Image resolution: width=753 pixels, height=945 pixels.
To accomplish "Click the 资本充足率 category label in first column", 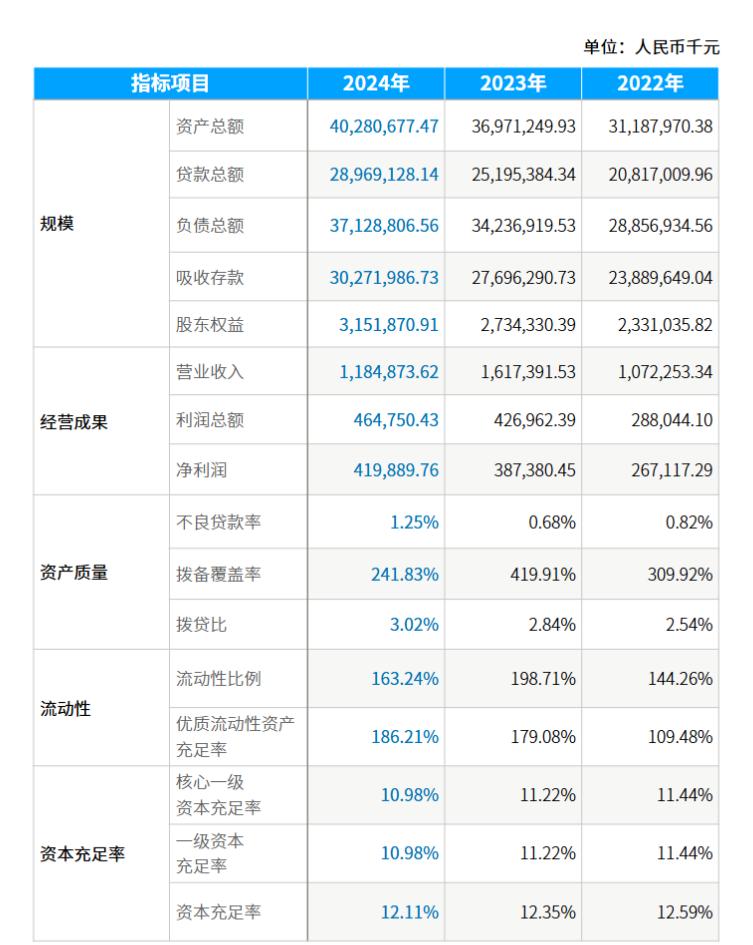I will pos(82,855).
